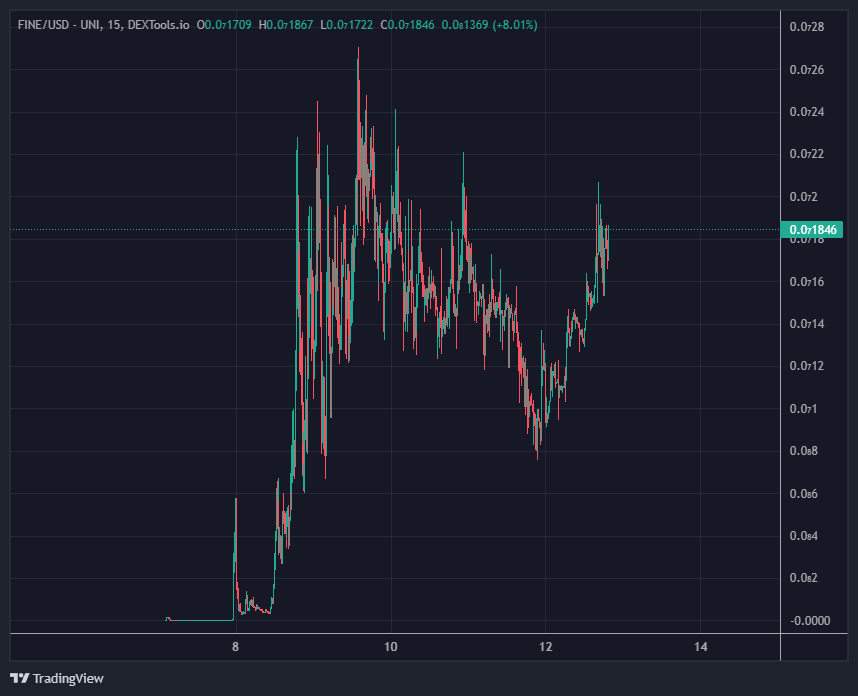Click the TradingView logo link
The width and height of the screenshot is (858, 696).
click(x=57, y=678)
